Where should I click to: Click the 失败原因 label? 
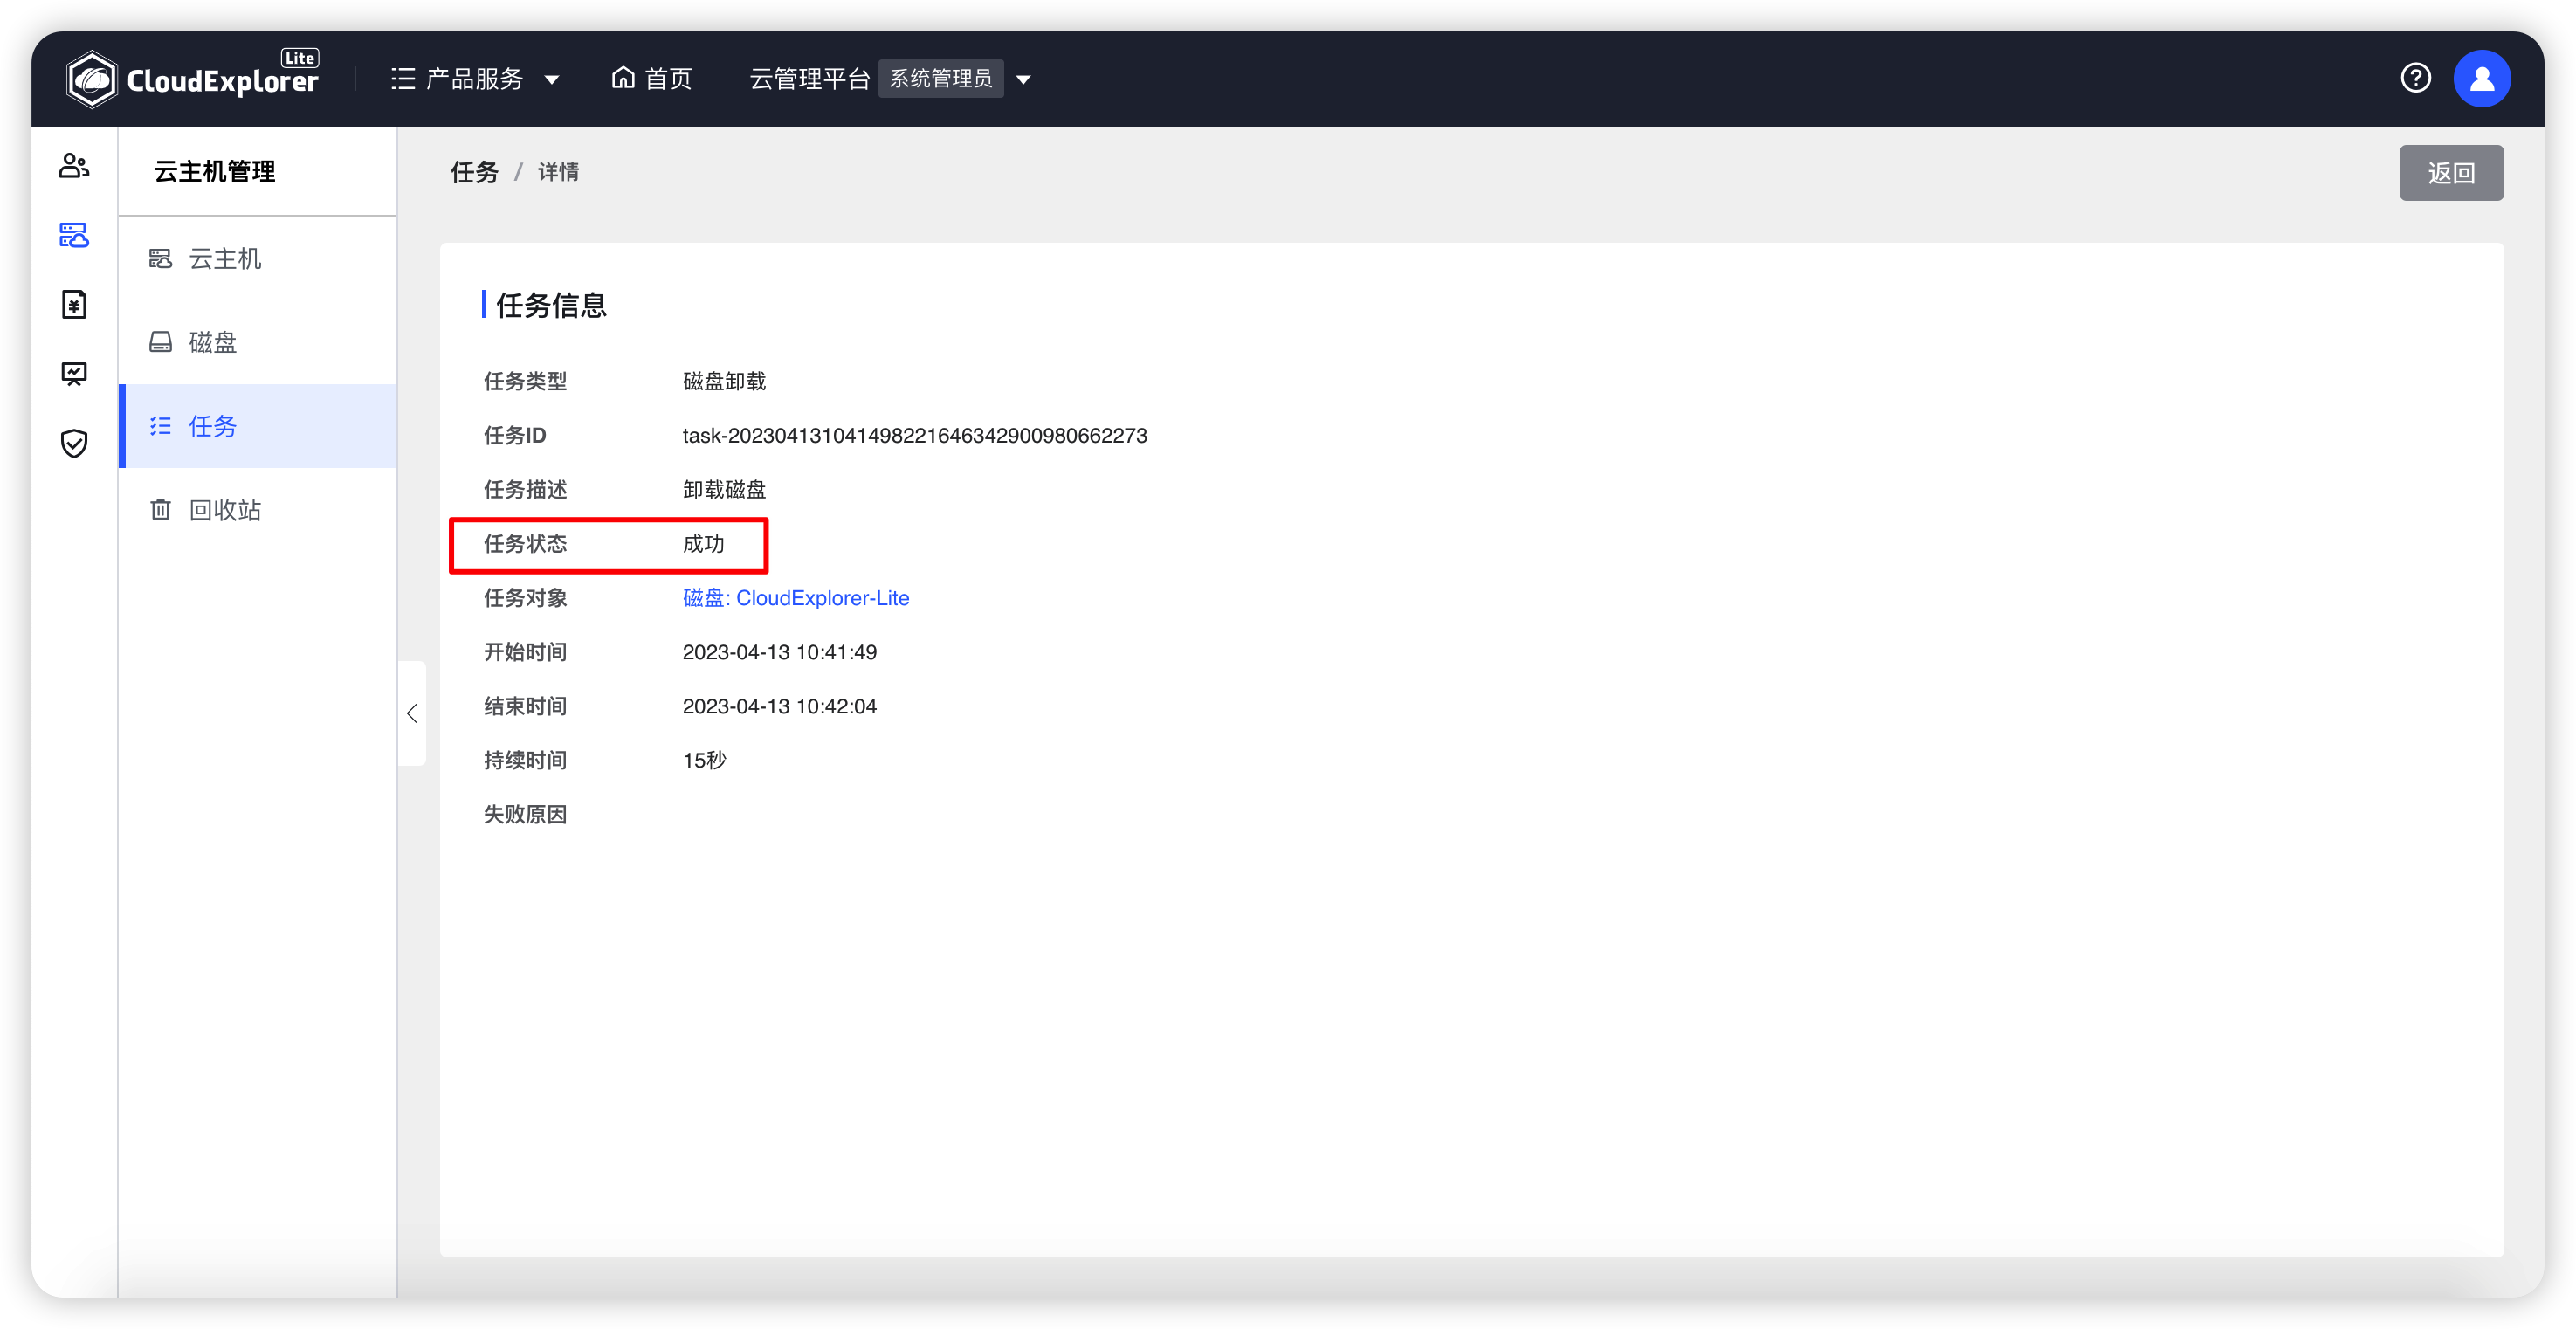pyautogui.click(x=525, y=815)
